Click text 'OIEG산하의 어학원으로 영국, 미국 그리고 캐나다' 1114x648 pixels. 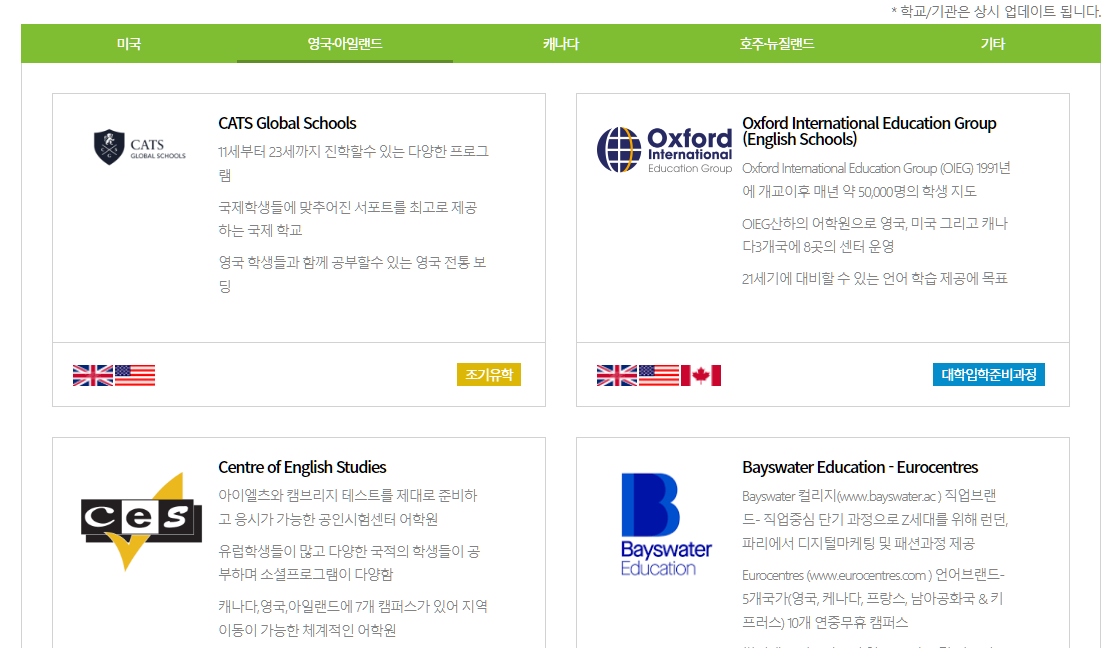coord(875,234)
